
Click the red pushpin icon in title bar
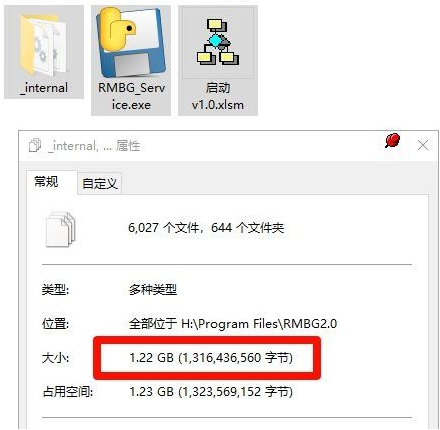click(x=392, y=140)
